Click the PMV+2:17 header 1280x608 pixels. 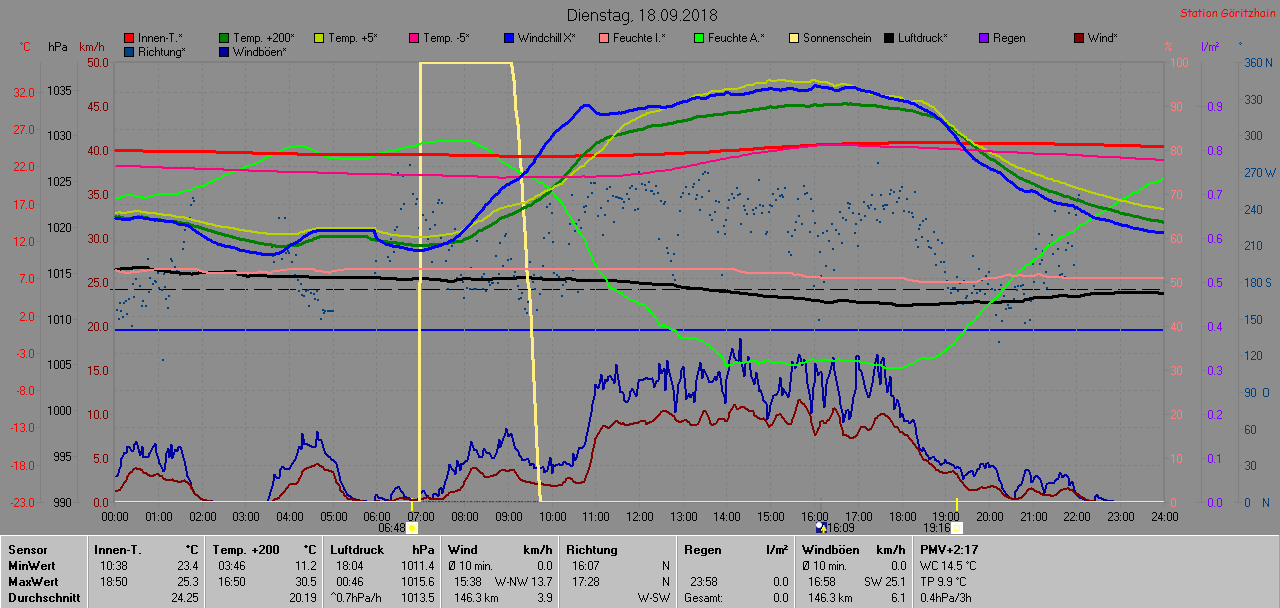pos(949,550)
